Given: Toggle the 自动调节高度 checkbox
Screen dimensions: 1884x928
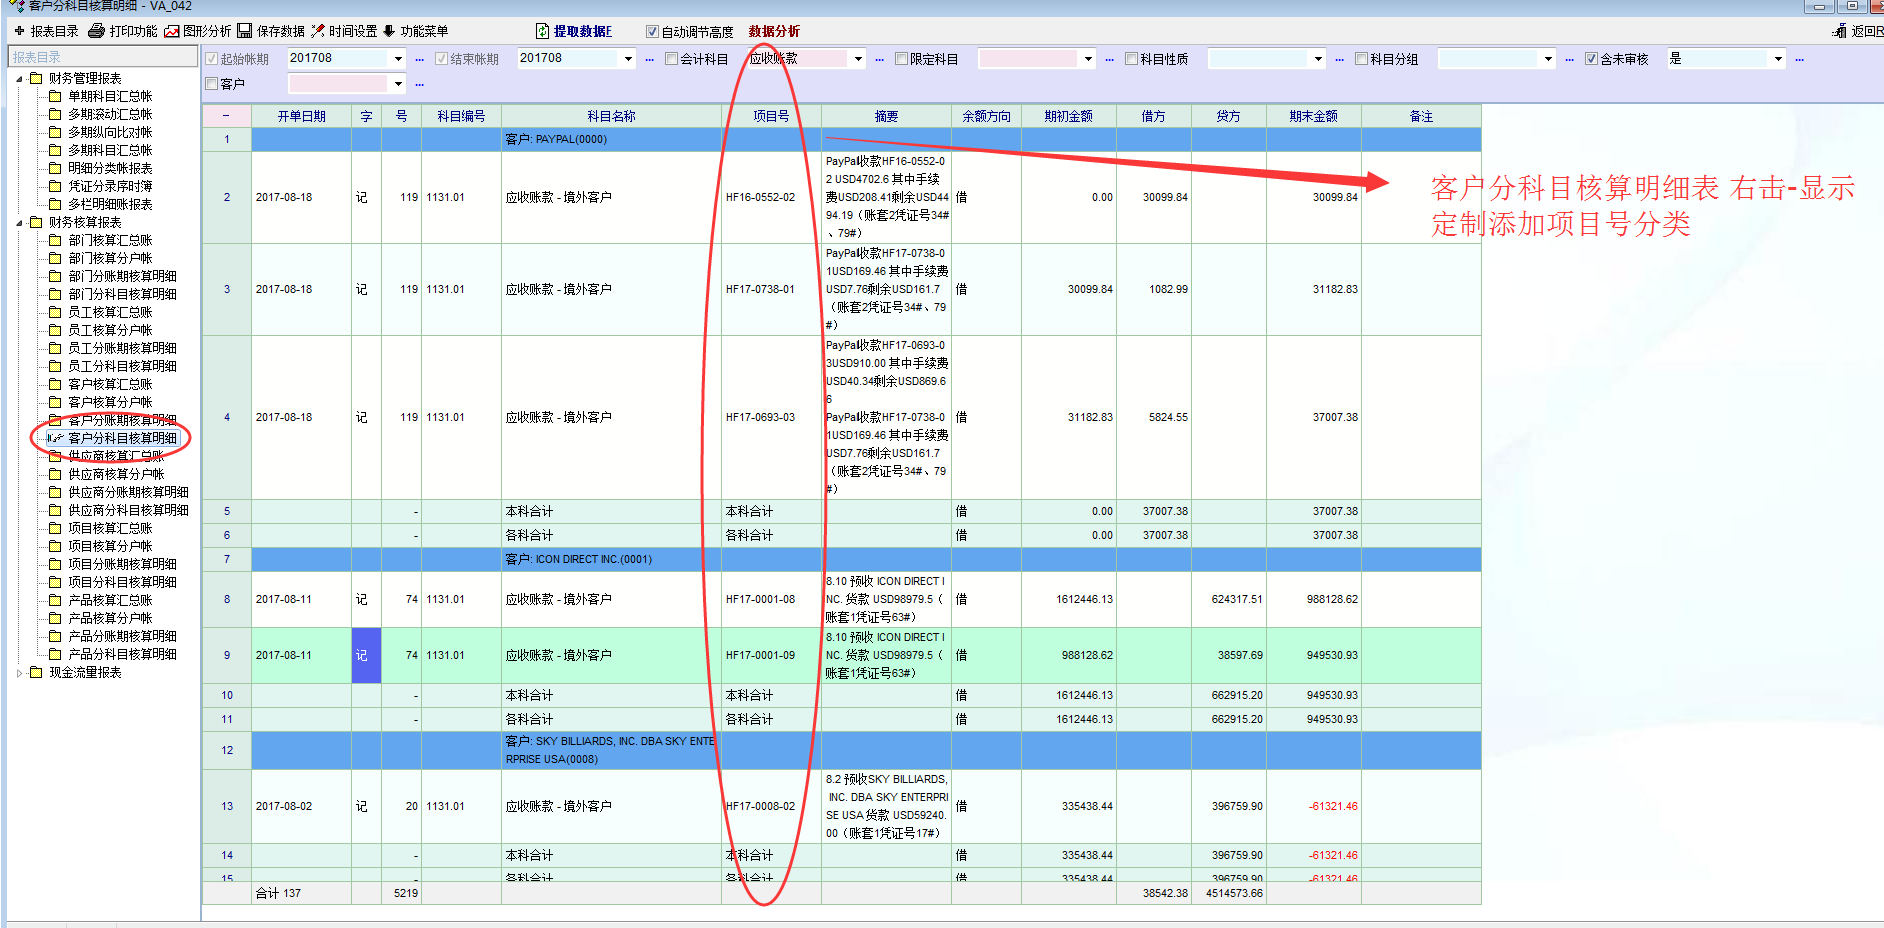Looking at the screenshot, I should [652, 32].
